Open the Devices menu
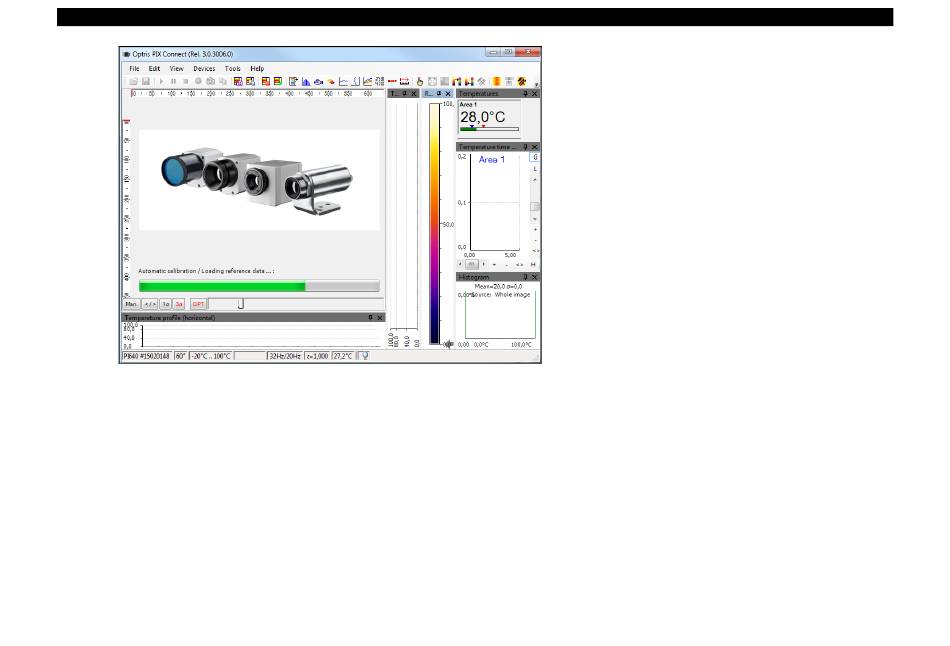 click(204, 68)
